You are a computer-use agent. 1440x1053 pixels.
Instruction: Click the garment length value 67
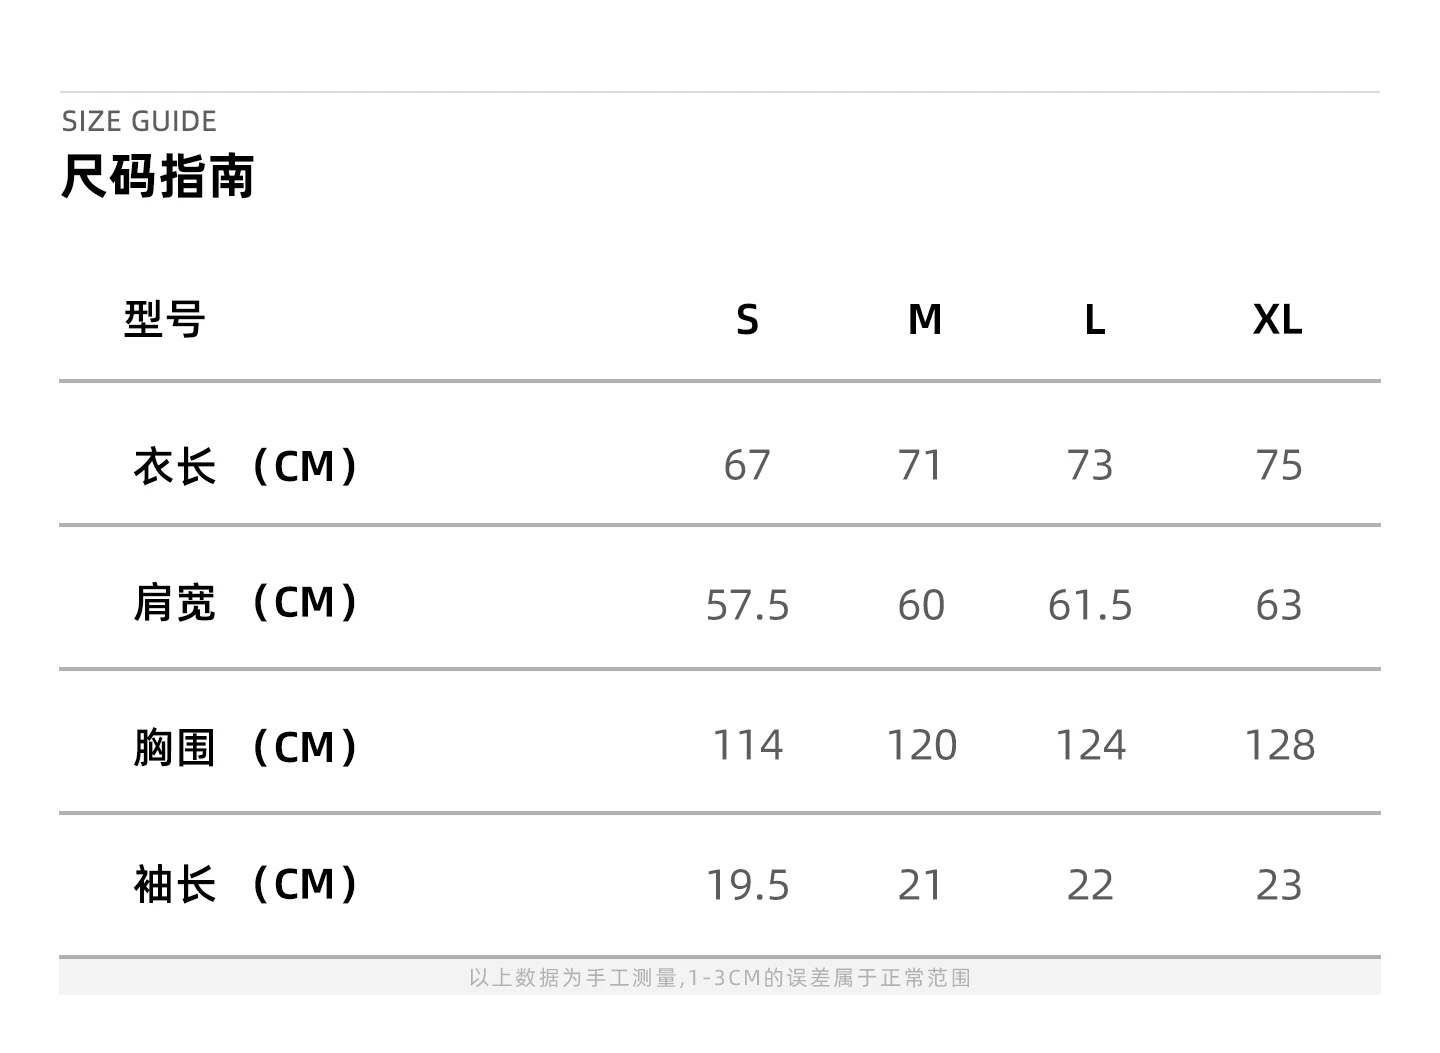pos(747,466)
